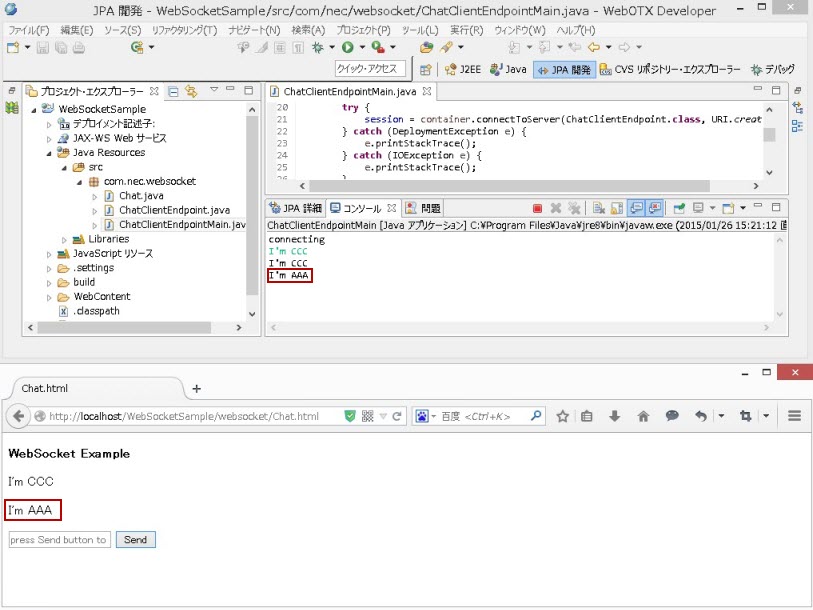Open a new Firefox tab with plus button
Image resolution: width=813 pixels, height=610 pixels.
[x=196, y=388]
